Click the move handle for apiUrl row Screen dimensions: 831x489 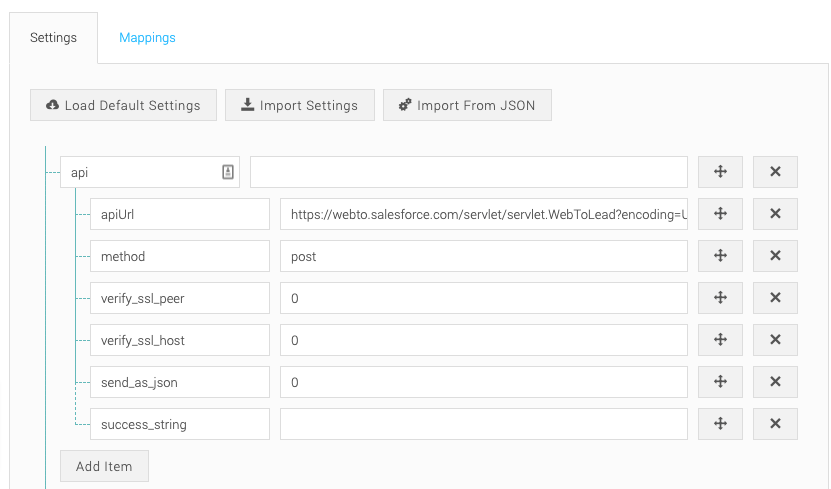pos(720,214)
